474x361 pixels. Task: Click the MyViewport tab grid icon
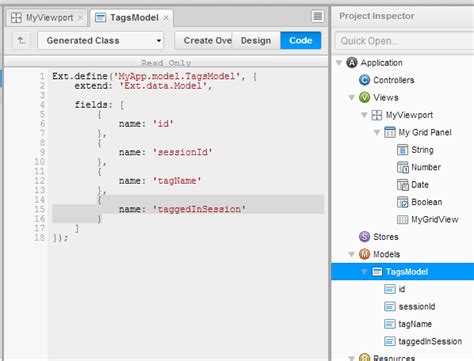point(16,17)
